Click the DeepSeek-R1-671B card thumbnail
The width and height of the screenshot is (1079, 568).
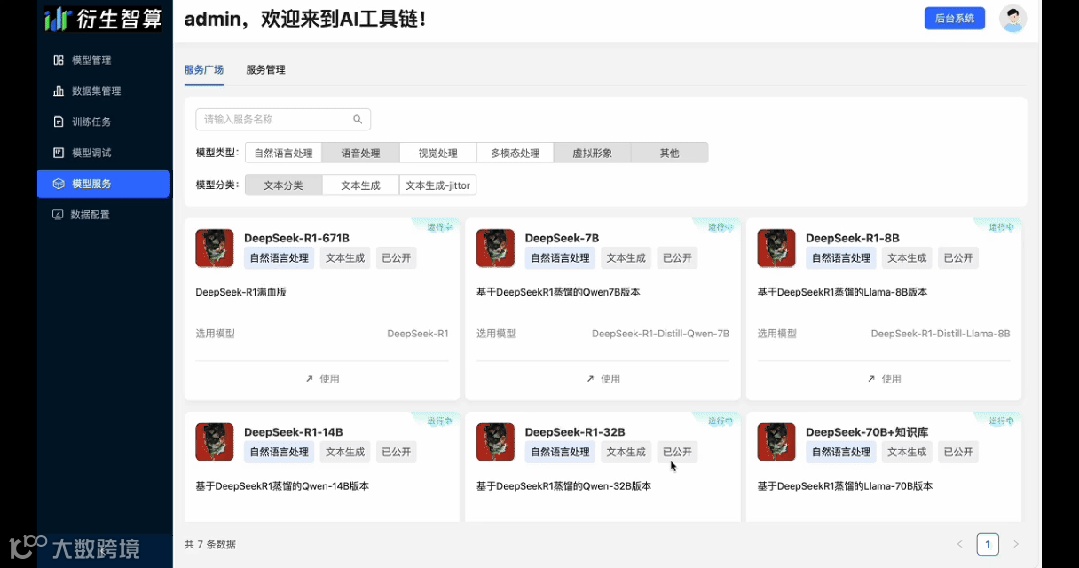[214, 248]
